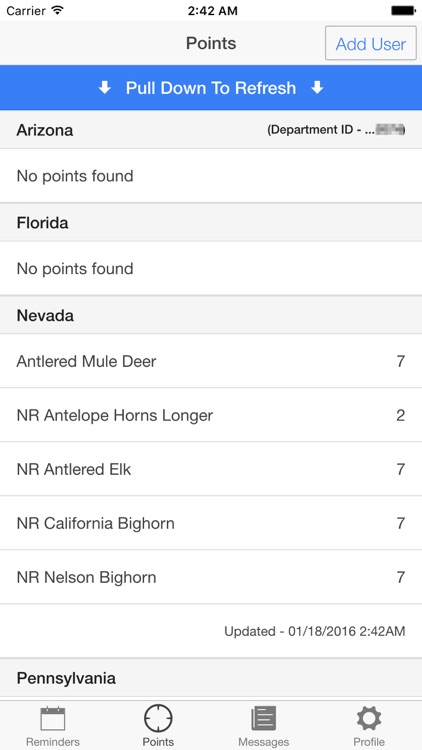Image resolution: width=422 pixels, height=750 pixels.
Task: Tap the left down-arrow refresh icon
Action: (x=105, y=88)
